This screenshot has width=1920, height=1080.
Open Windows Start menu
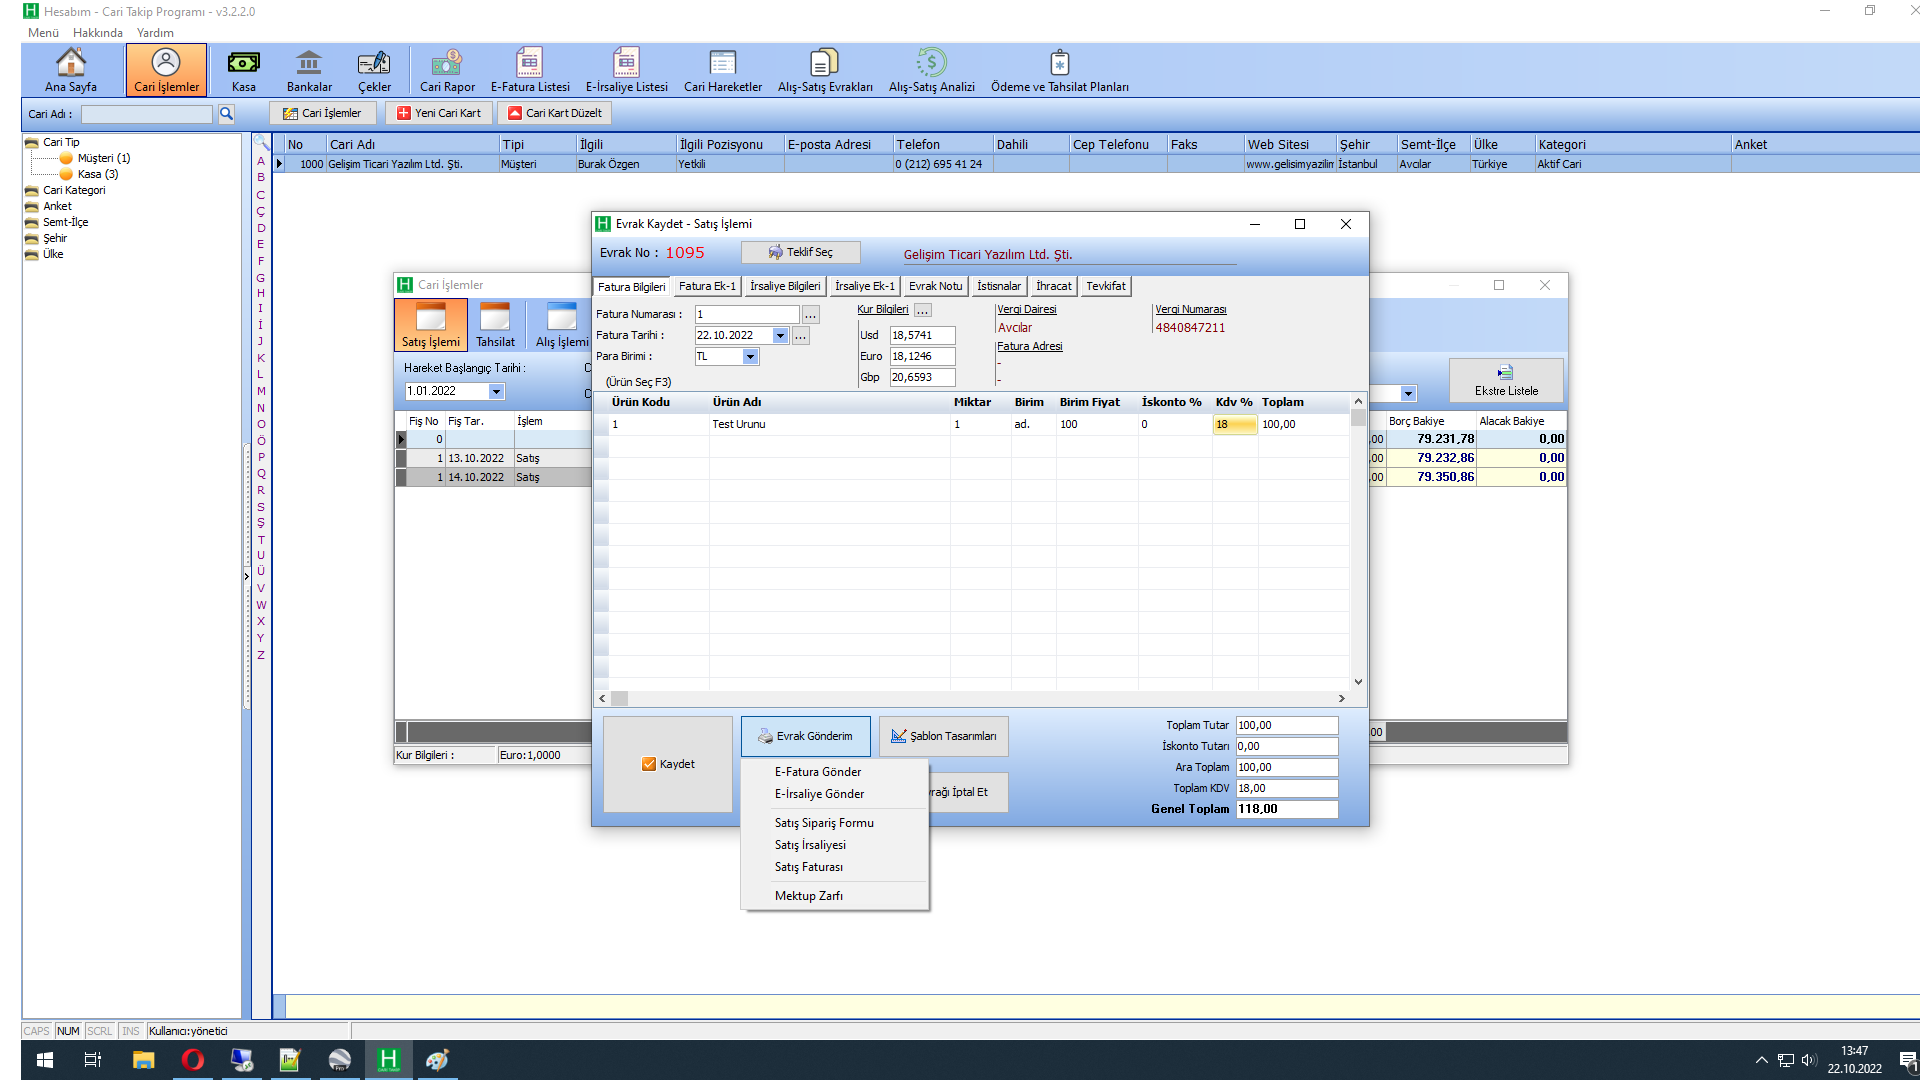tap(45, 1060)
